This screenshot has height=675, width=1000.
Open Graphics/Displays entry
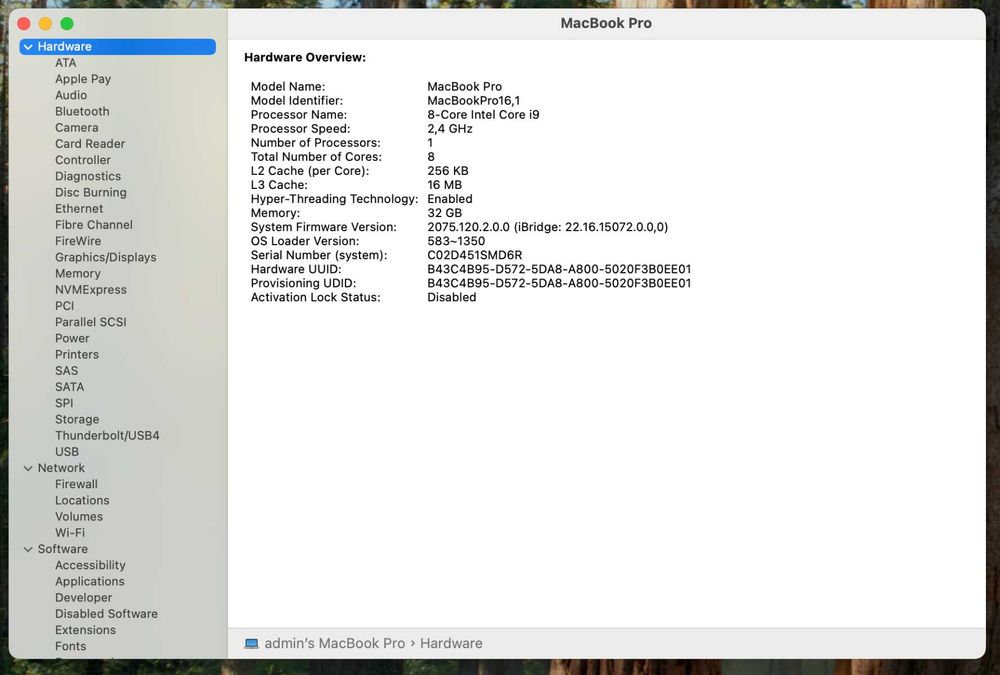click(106, 257)
